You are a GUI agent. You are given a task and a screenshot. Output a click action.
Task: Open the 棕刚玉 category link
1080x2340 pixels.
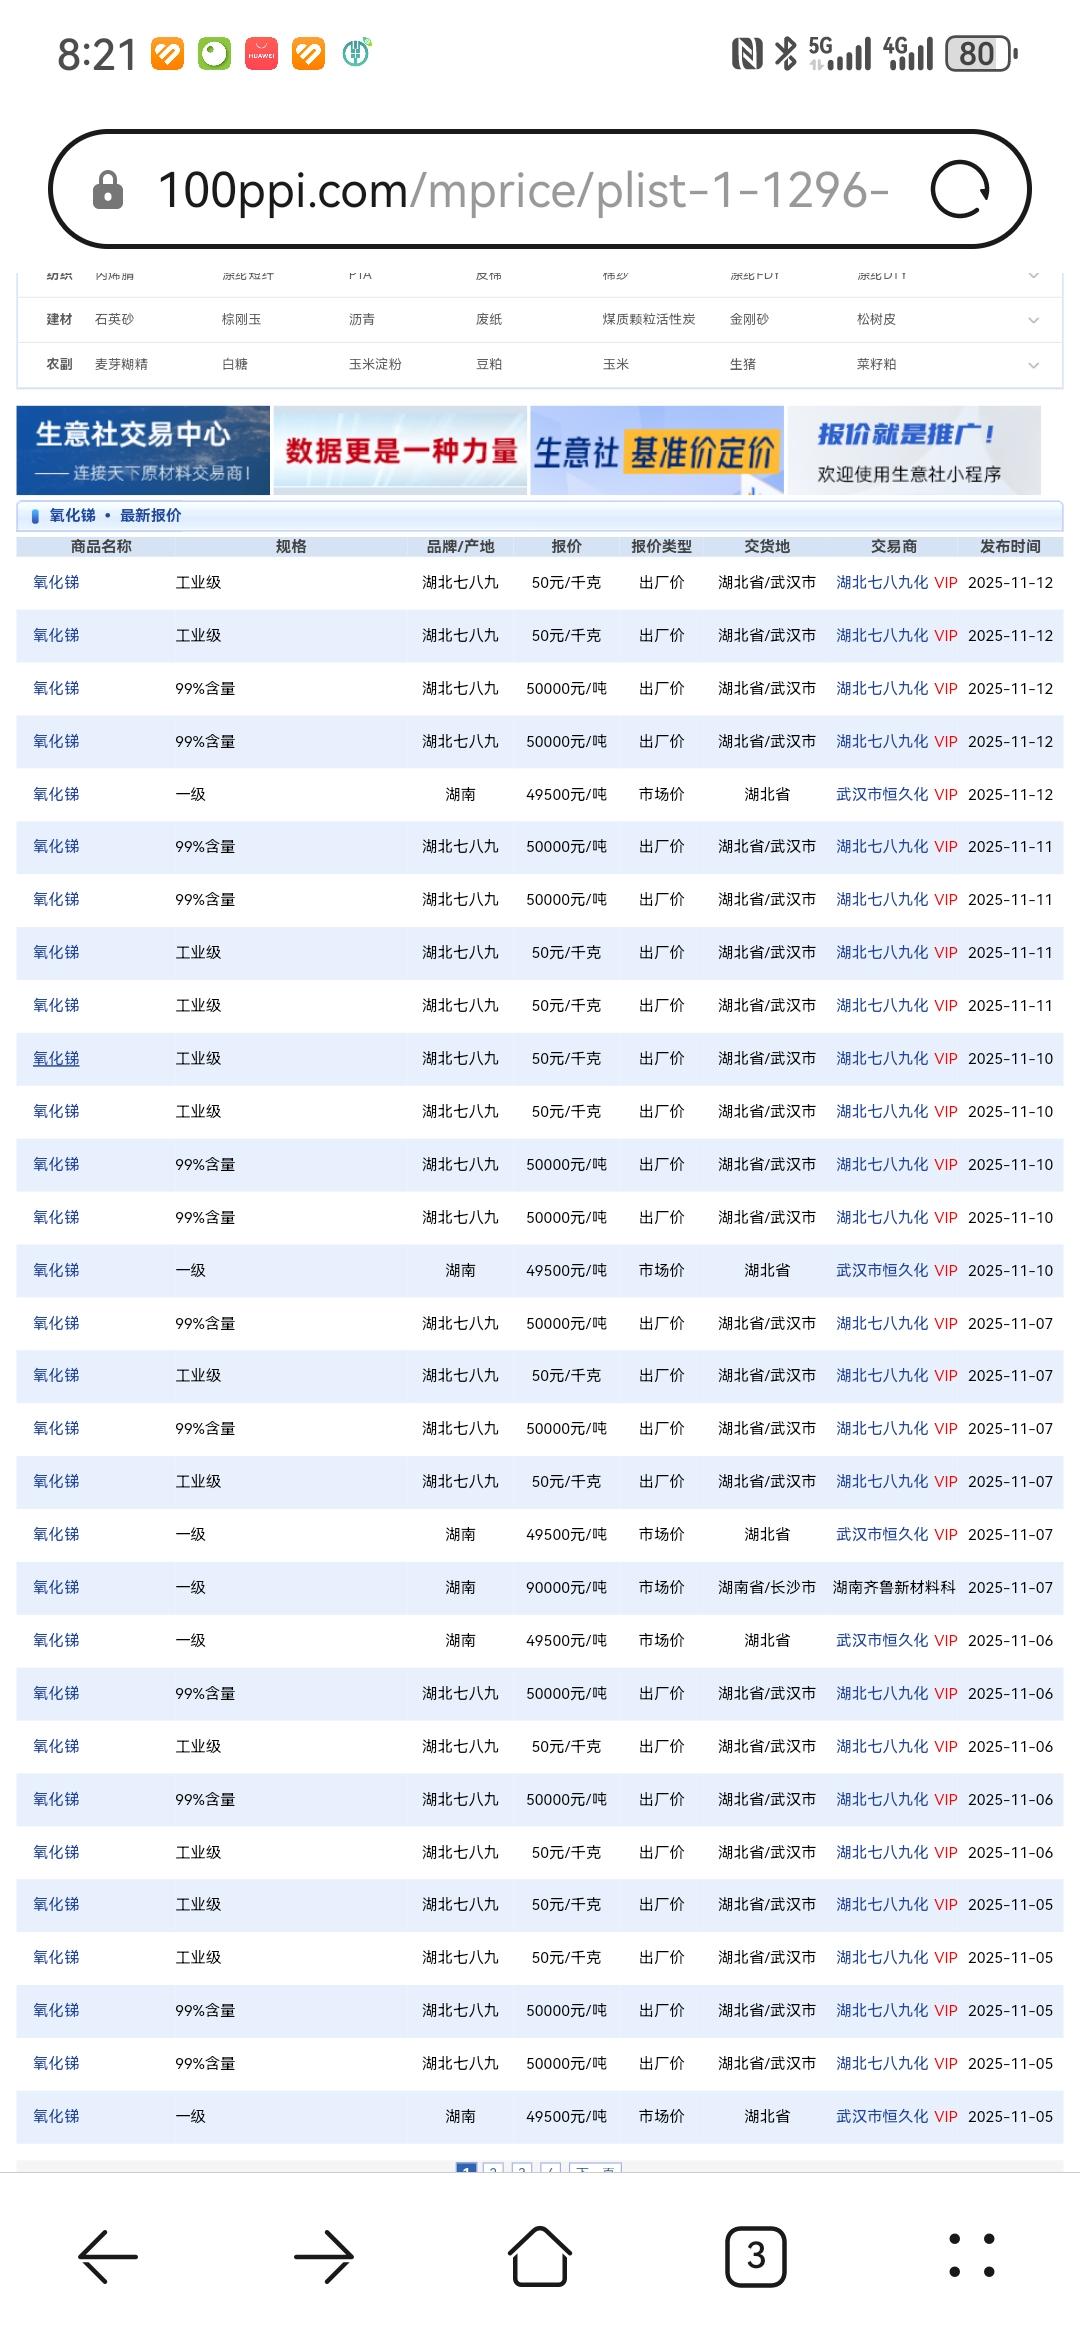coord(241,319)
